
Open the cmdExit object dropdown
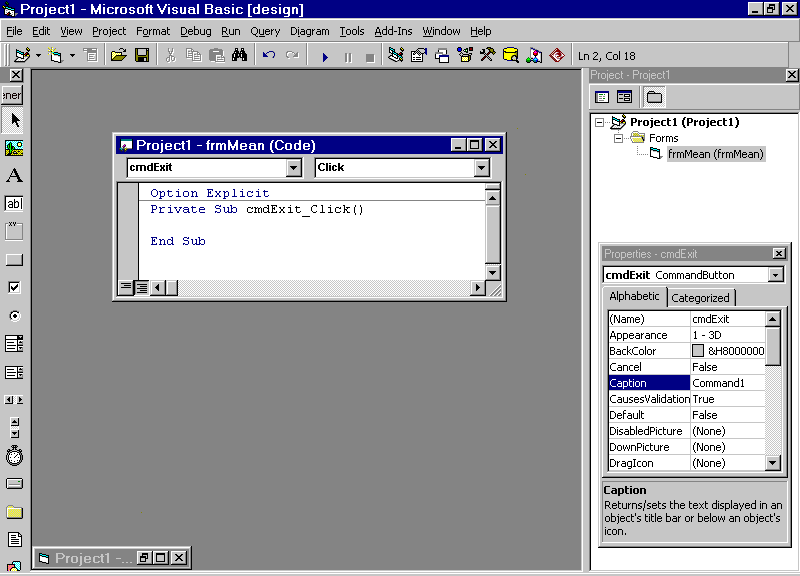(293, 167)
